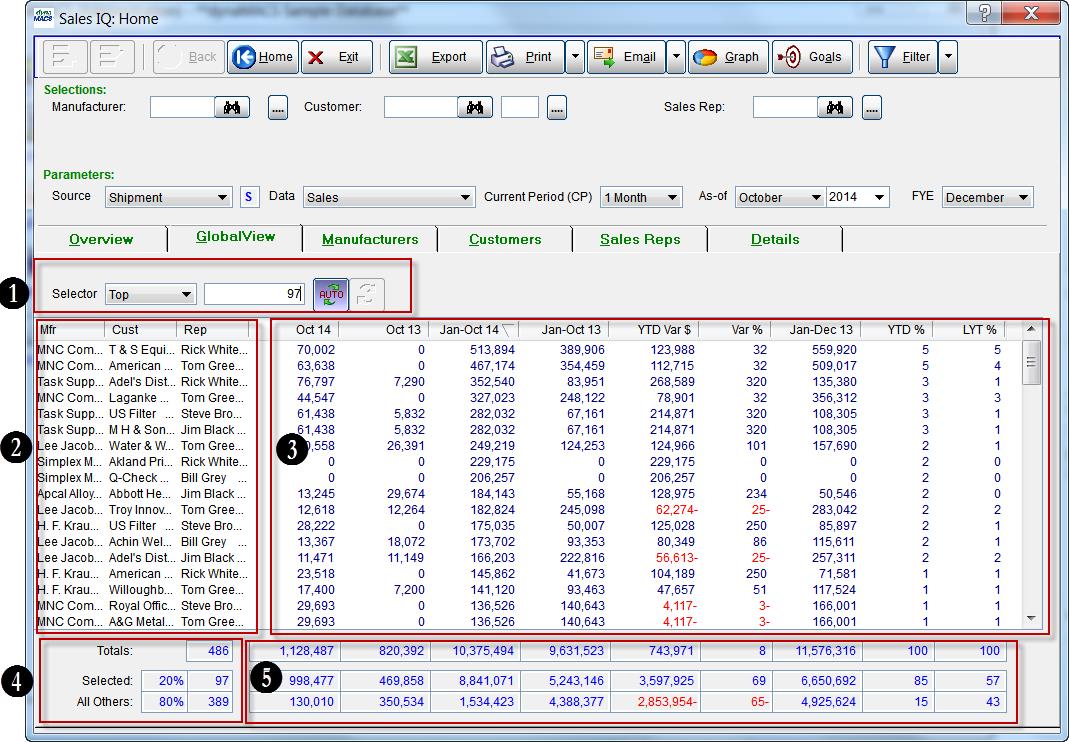Click the table scrollbar up arrow
The width and height of the screenshot is (1069, 742).
tap(1031, 329)
